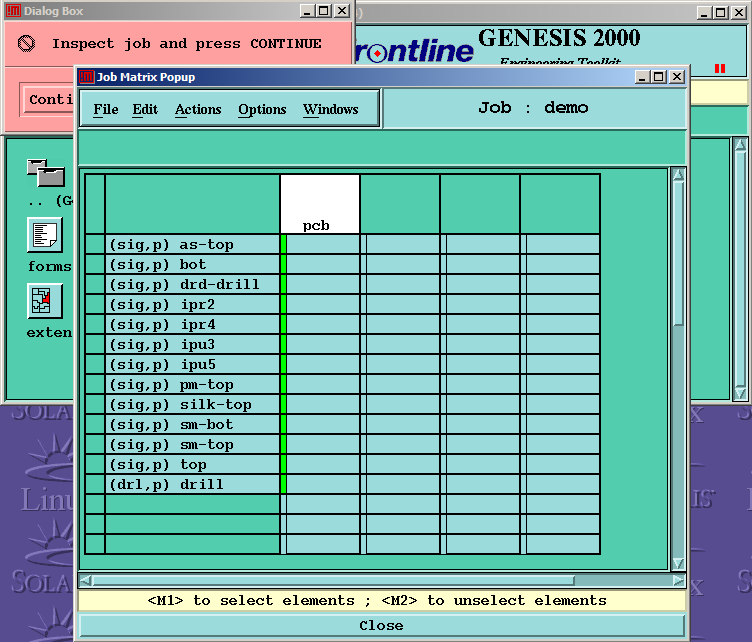Select the (sig,p) ipr4 layer row
The height and width of the screenshot is (642, 752).
(x=192, y=325)
